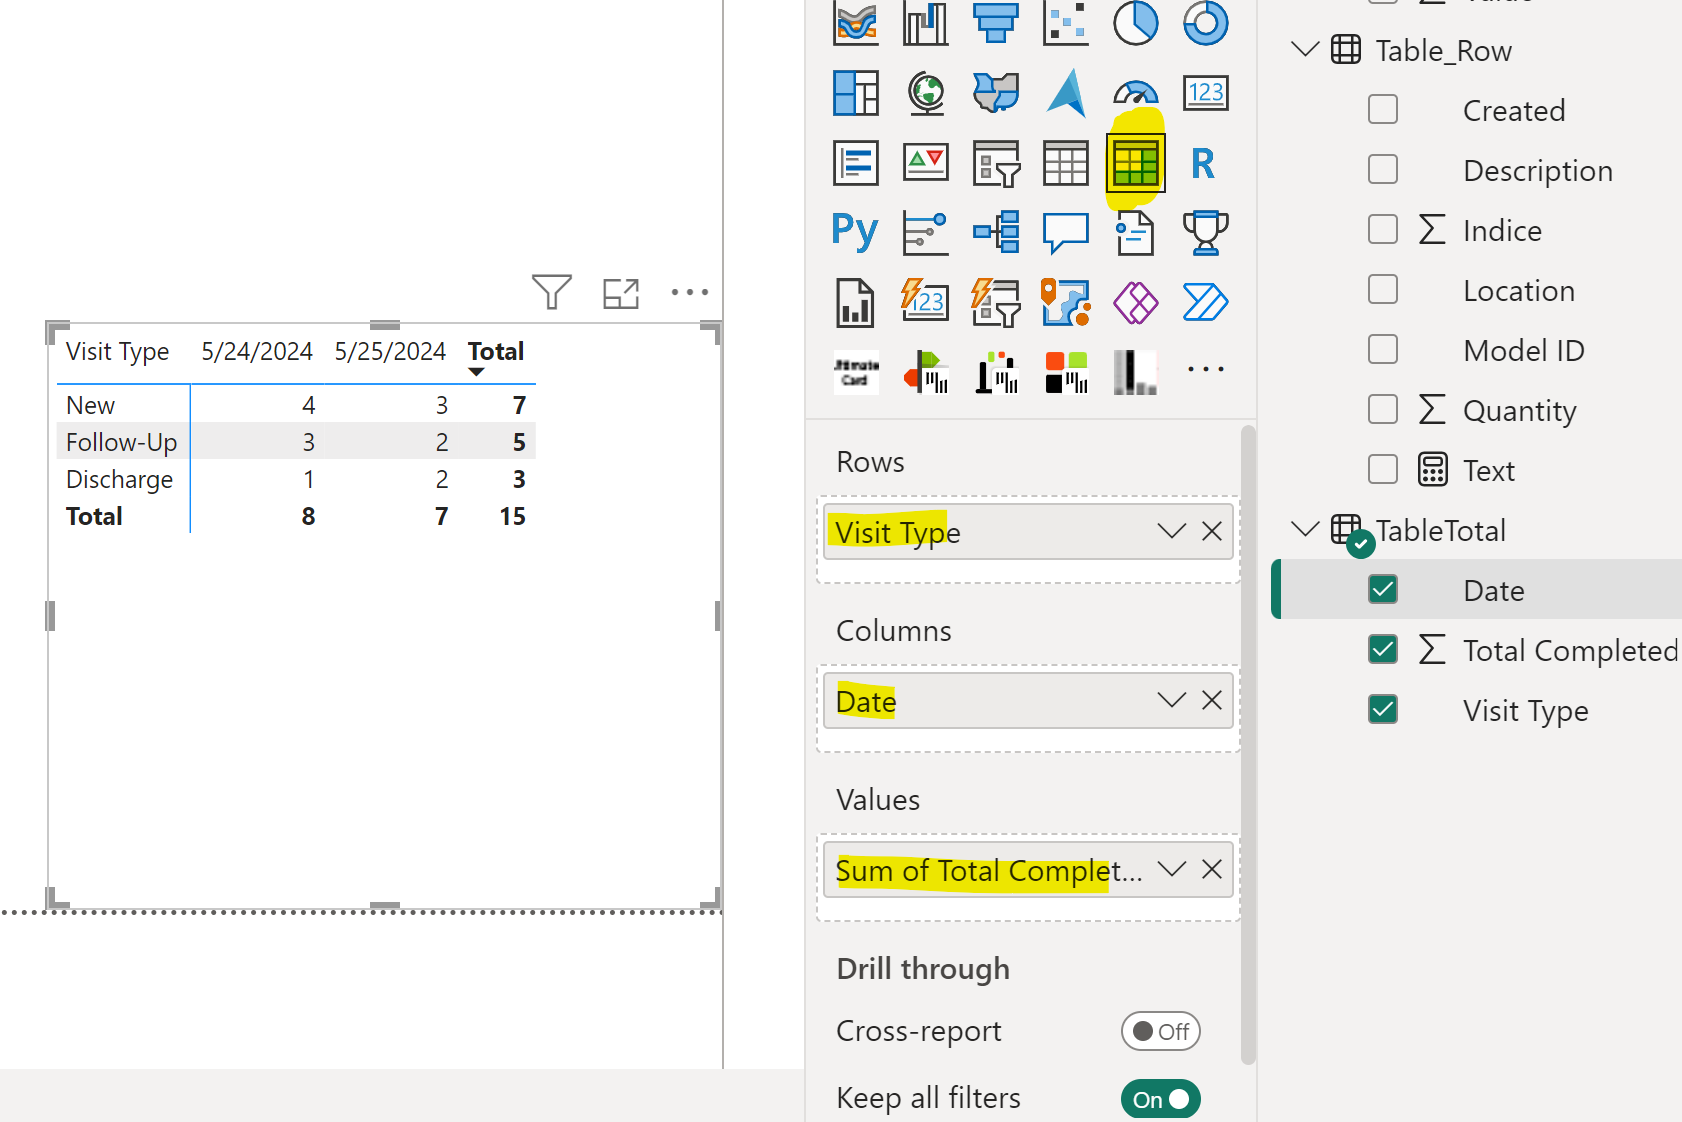Choose the Card visual with 123
The width and height of the screenshot is (1682, 1122).
(1206, 93)
